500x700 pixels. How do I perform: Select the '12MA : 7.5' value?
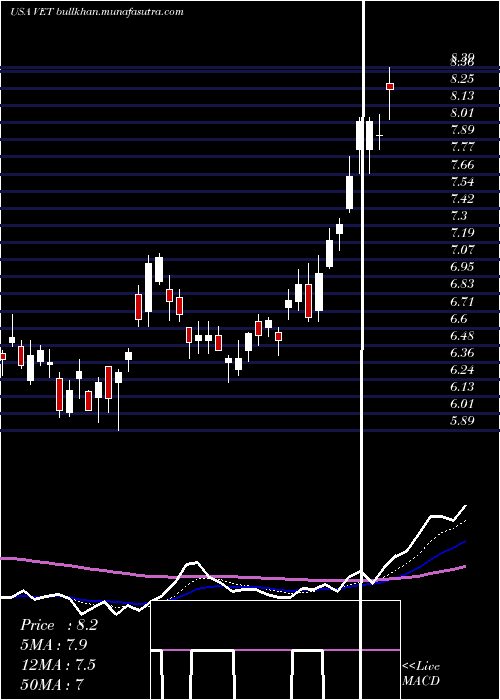(x=58, y=665)
